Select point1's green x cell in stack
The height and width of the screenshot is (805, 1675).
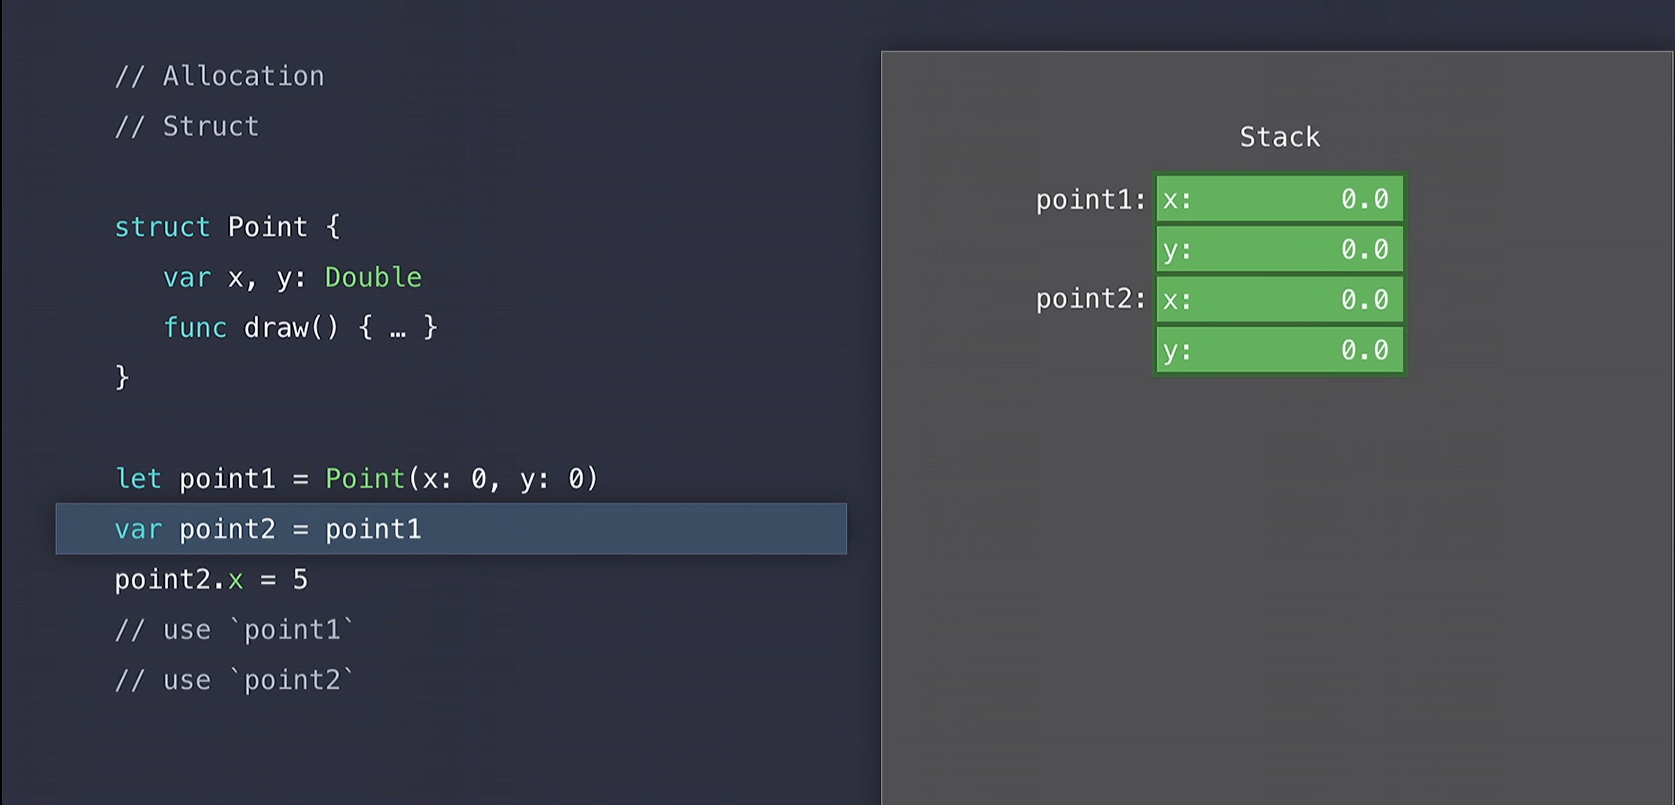(1279, 199)
